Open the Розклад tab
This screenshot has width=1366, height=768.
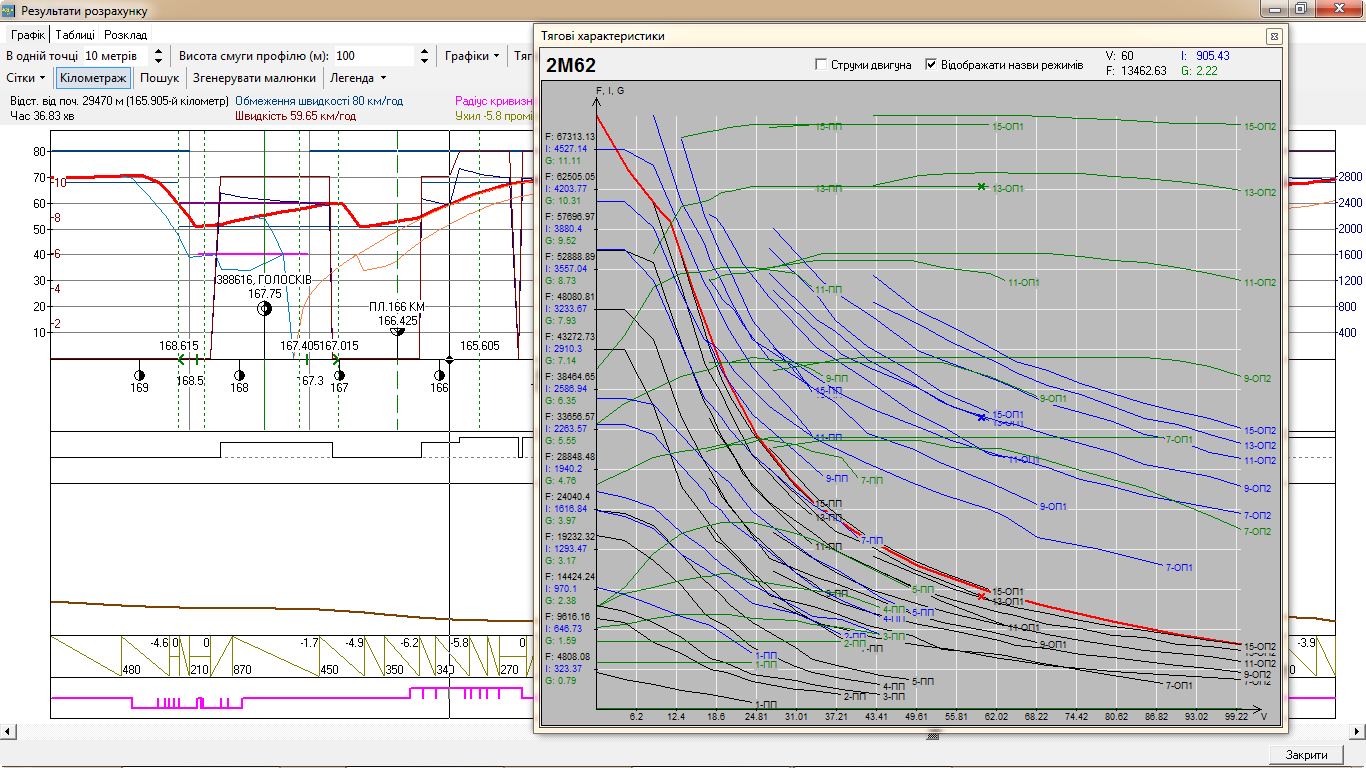125,35
